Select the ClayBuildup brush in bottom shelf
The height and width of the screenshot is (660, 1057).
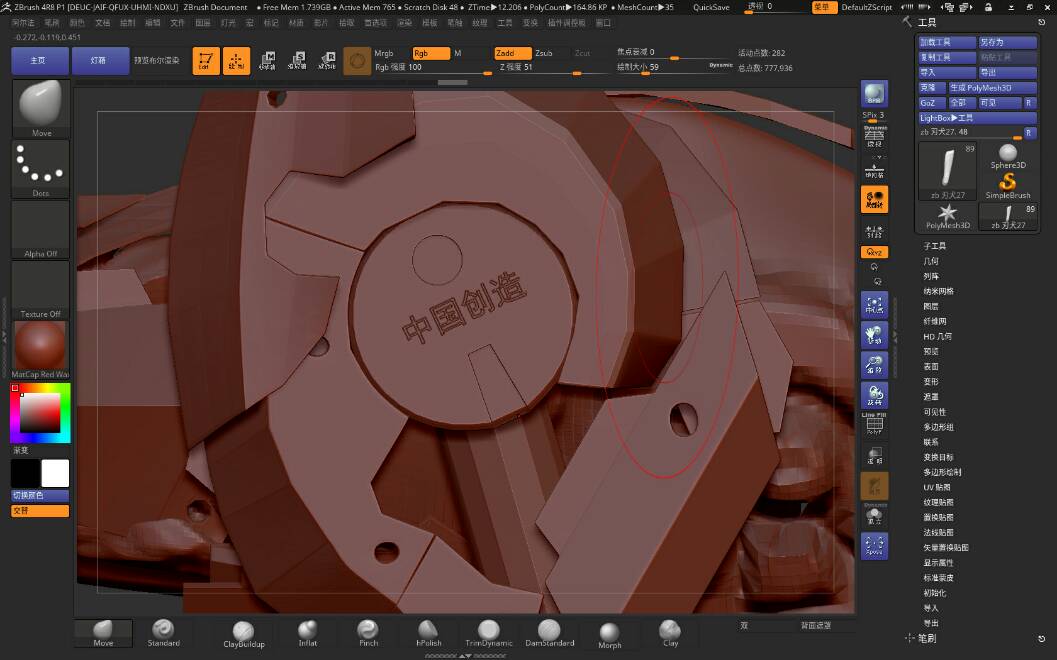pyautogui.click(x=243, y=634)
